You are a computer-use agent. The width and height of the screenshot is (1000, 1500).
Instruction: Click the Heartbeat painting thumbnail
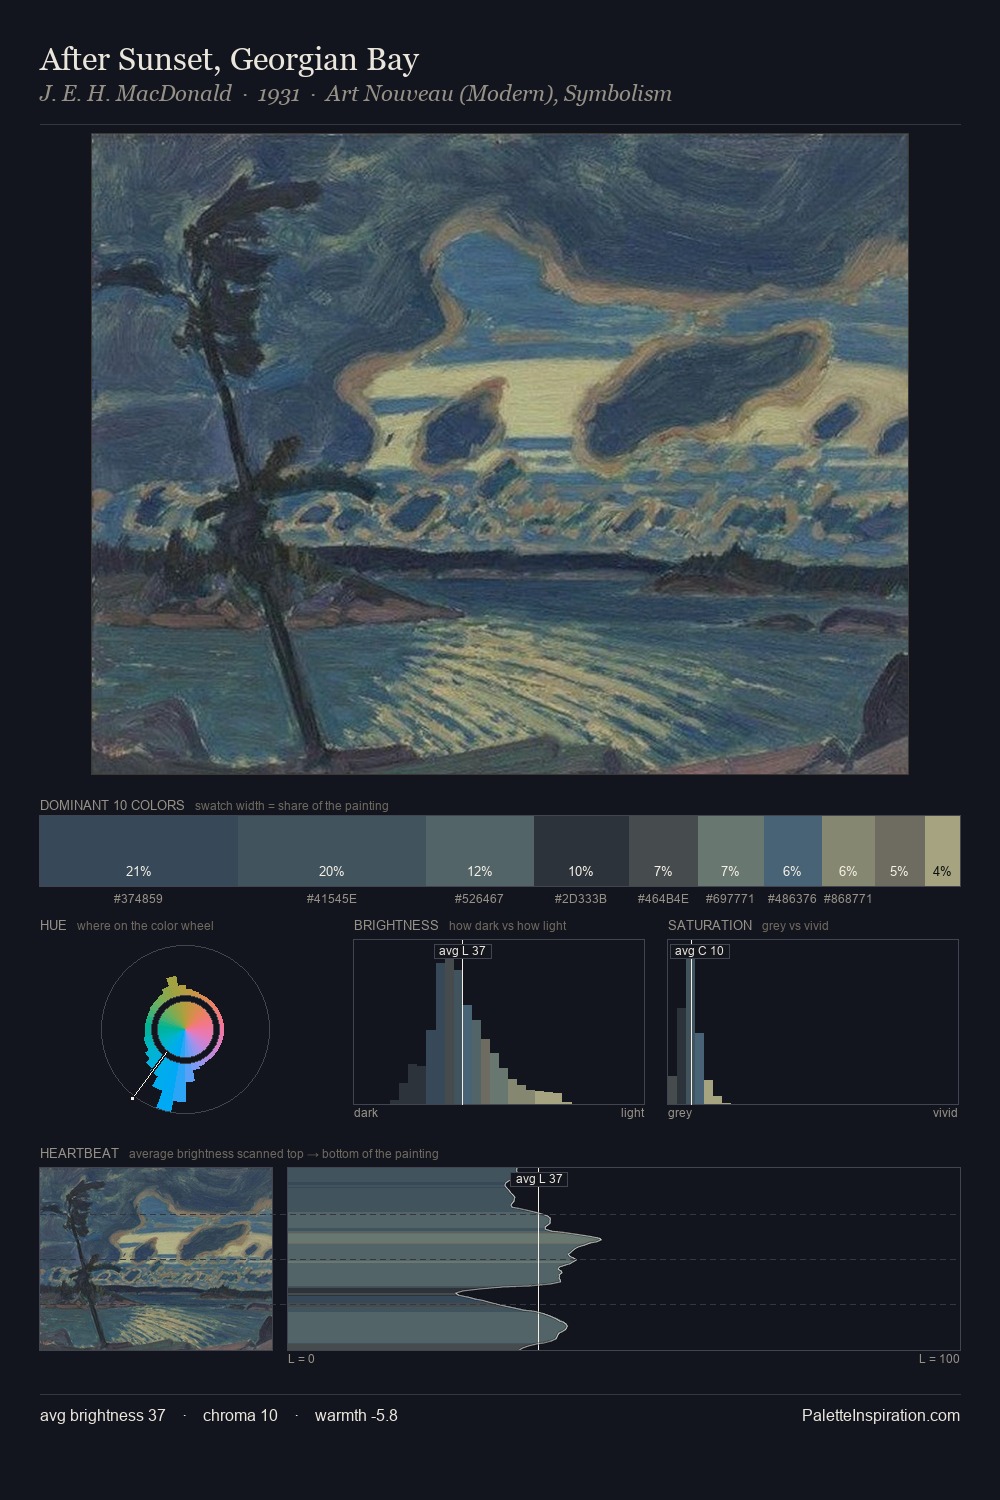pyautogui.click(x=156, y=1259)
